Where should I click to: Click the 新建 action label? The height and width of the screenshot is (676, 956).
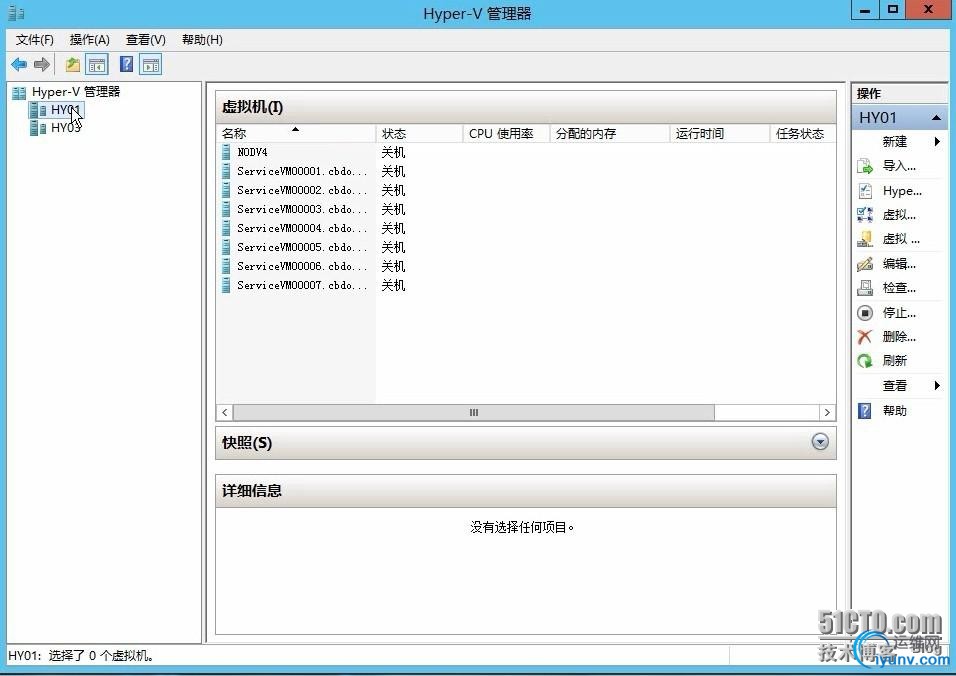(894, 141)
